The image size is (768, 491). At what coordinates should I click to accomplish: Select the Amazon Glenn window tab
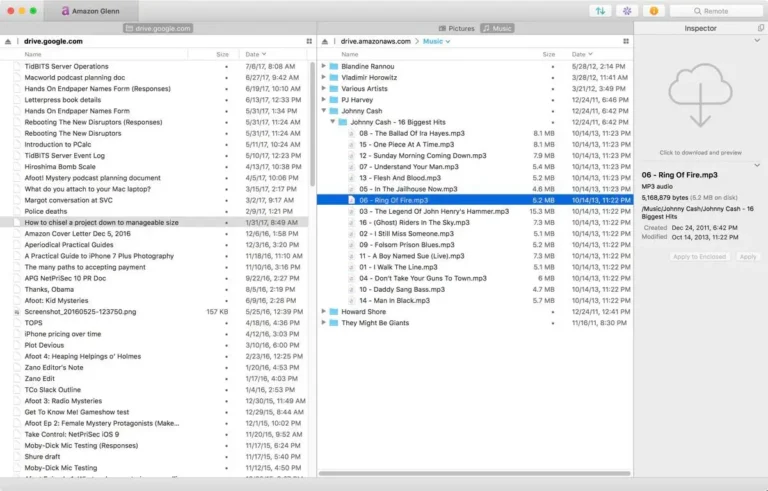[x=91, y=11]
